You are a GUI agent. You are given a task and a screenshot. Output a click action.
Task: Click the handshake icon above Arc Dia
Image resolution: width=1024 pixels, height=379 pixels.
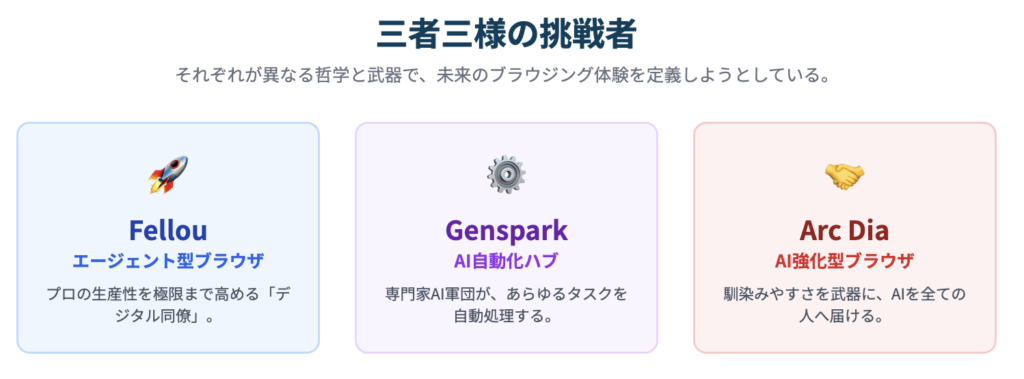pyautogui.click(x=844, y=175)
